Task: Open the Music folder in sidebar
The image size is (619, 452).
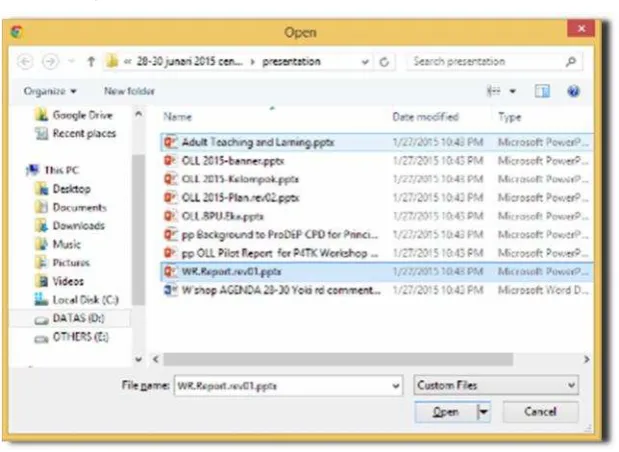Action: (x=58, y=244)
